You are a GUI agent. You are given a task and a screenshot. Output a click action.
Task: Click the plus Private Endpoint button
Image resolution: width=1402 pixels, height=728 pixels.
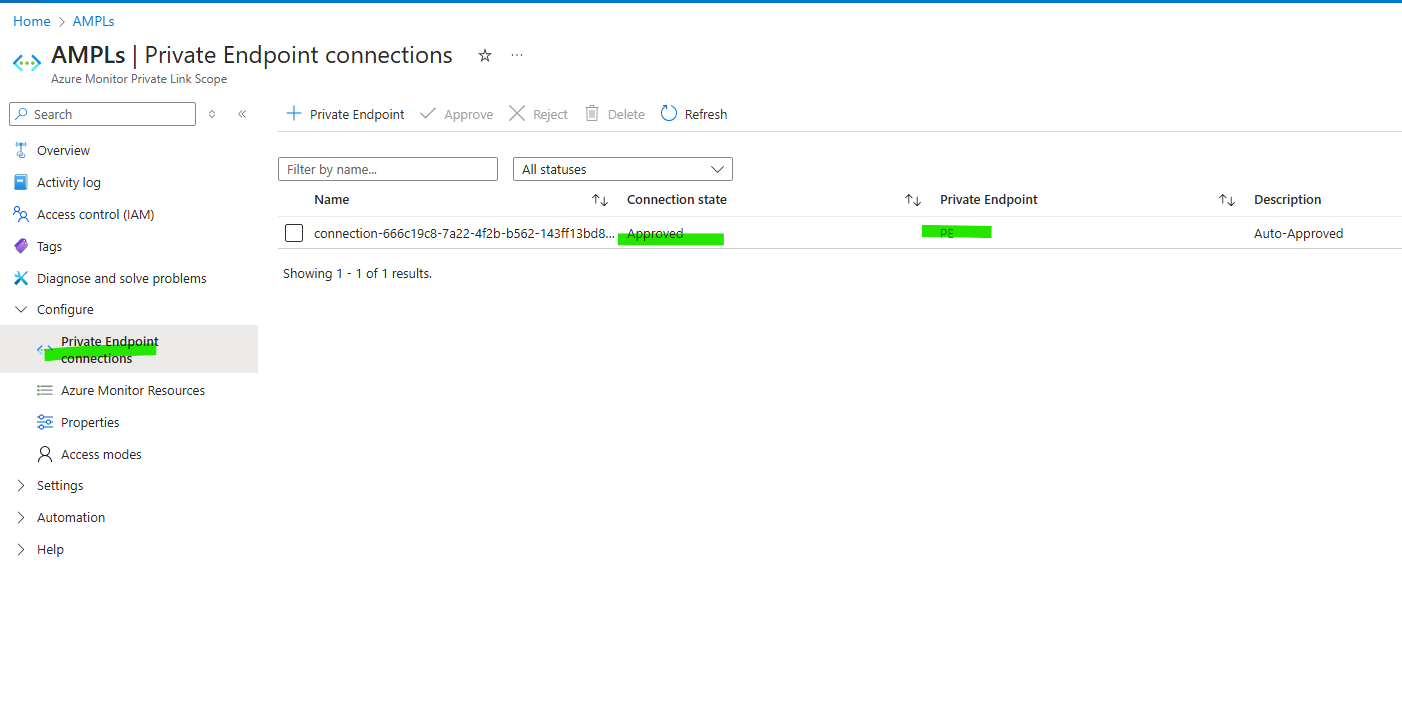tap(346, 114)
